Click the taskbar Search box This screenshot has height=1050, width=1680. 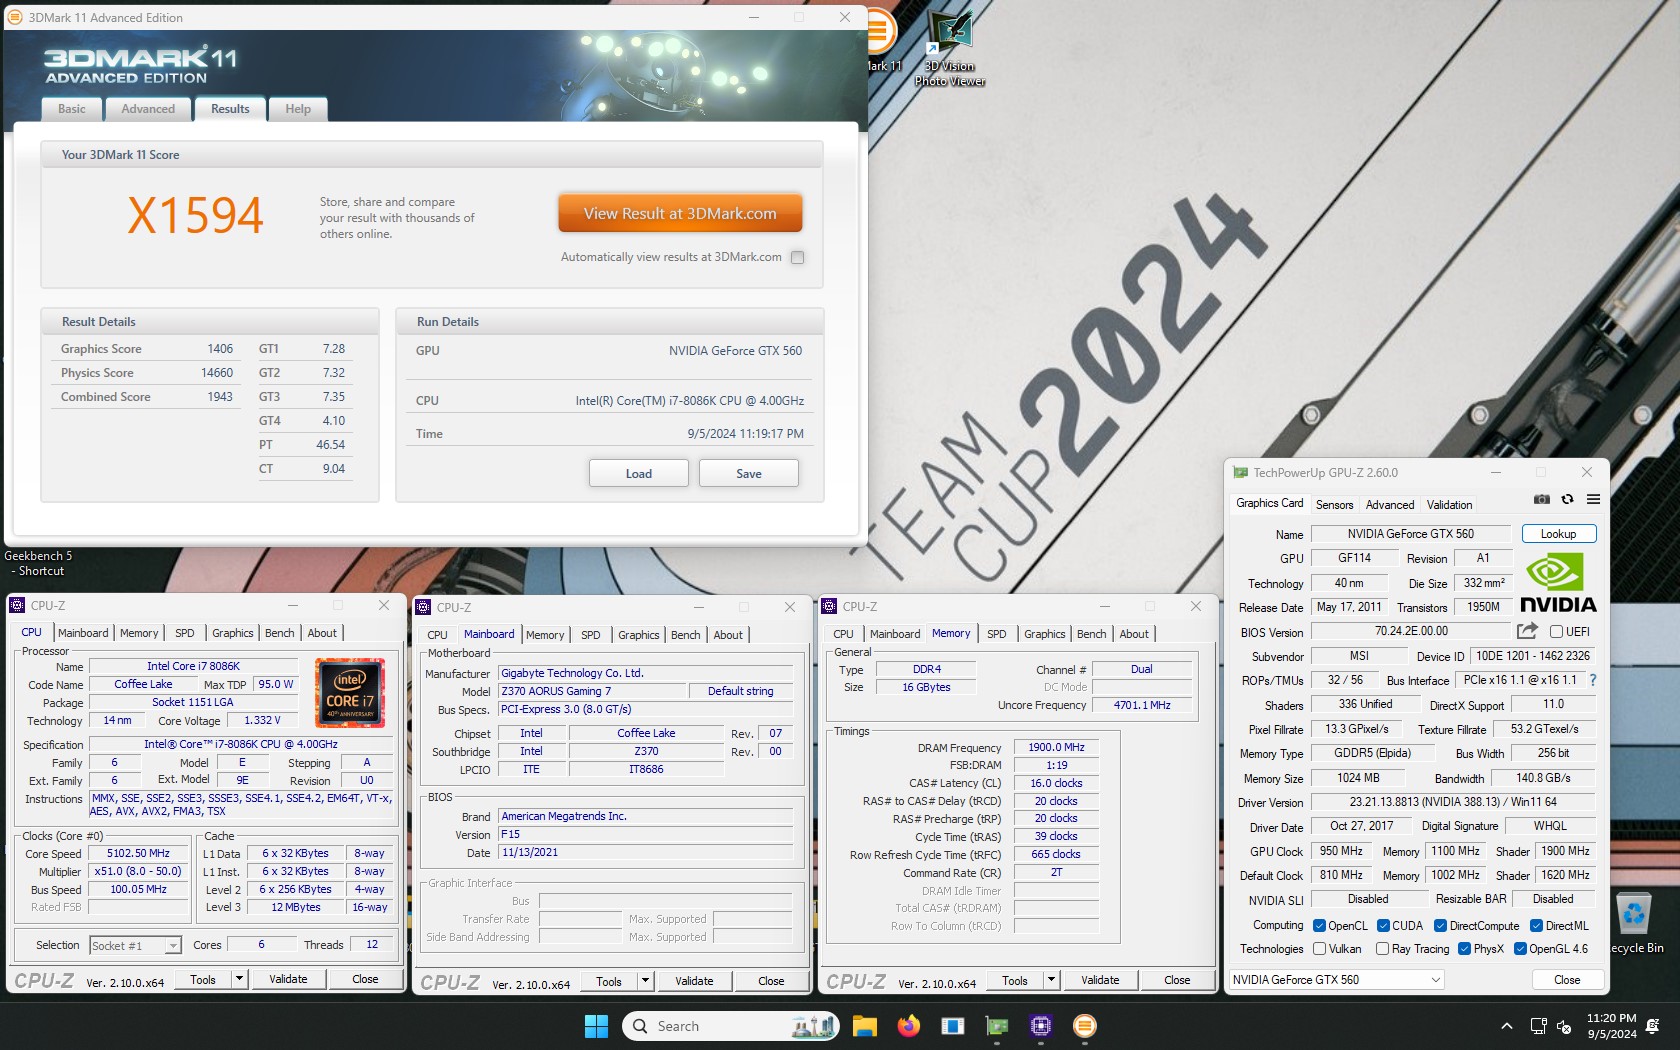(730, 1026)
